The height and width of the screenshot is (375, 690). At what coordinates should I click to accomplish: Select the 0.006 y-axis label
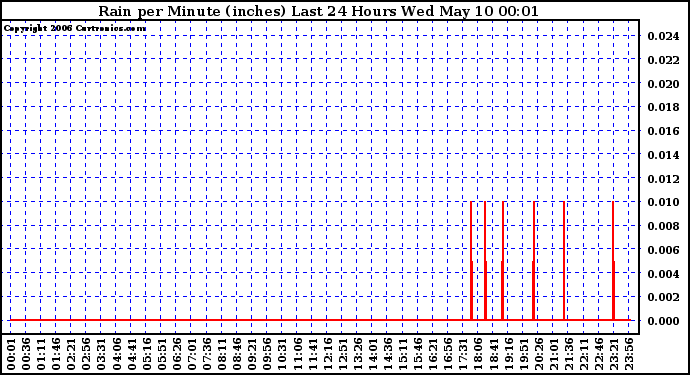pos(663,250)
